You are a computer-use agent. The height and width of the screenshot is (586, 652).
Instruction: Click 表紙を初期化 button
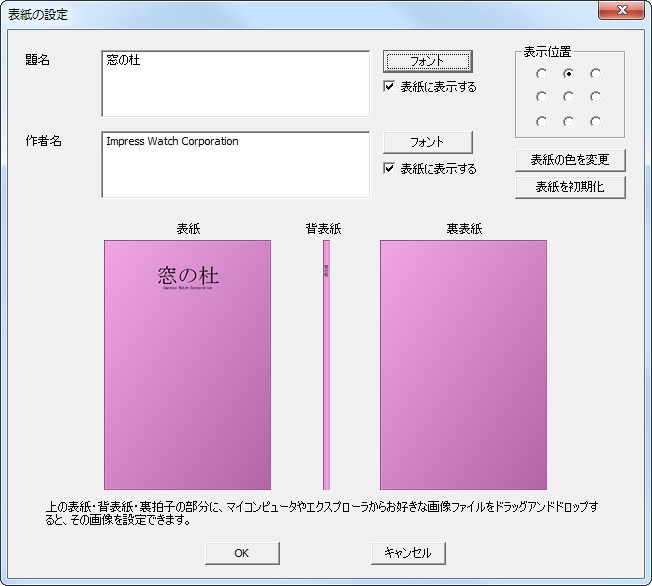click(570, 187)
